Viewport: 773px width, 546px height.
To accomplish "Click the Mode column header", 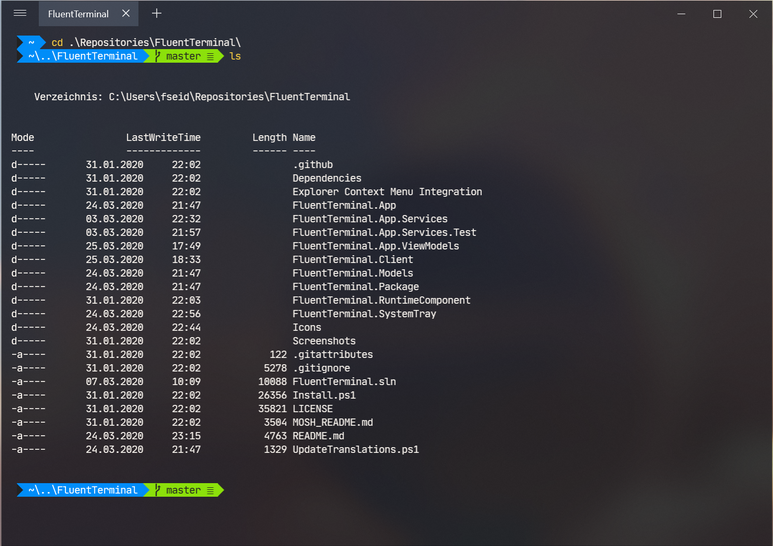I will [23, 137].
